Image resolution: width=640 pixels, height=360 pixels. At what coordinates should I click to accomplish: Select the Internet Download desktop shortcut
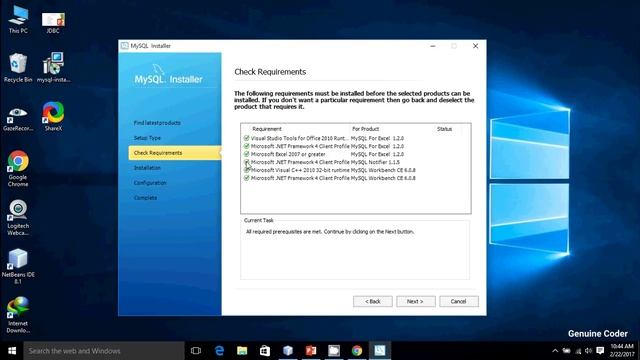(18, 315)
